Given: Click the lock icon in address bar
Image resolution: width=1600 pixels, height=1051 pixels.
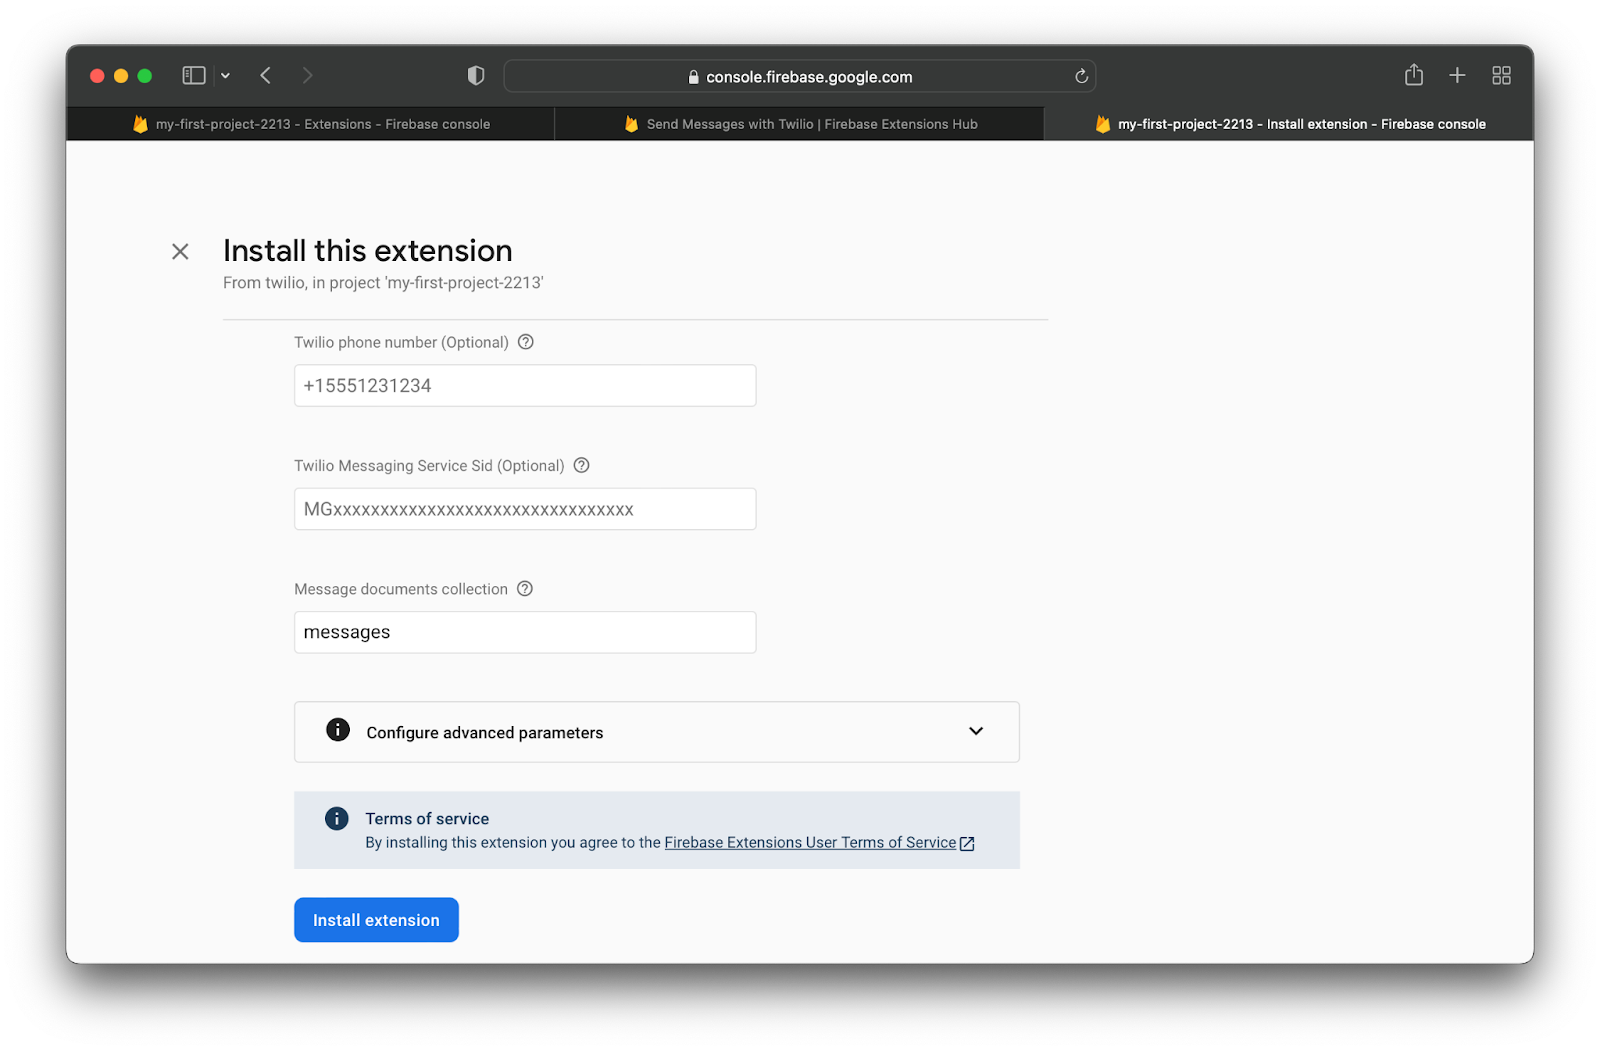Looking at the screenshot, I should [693, 77].
